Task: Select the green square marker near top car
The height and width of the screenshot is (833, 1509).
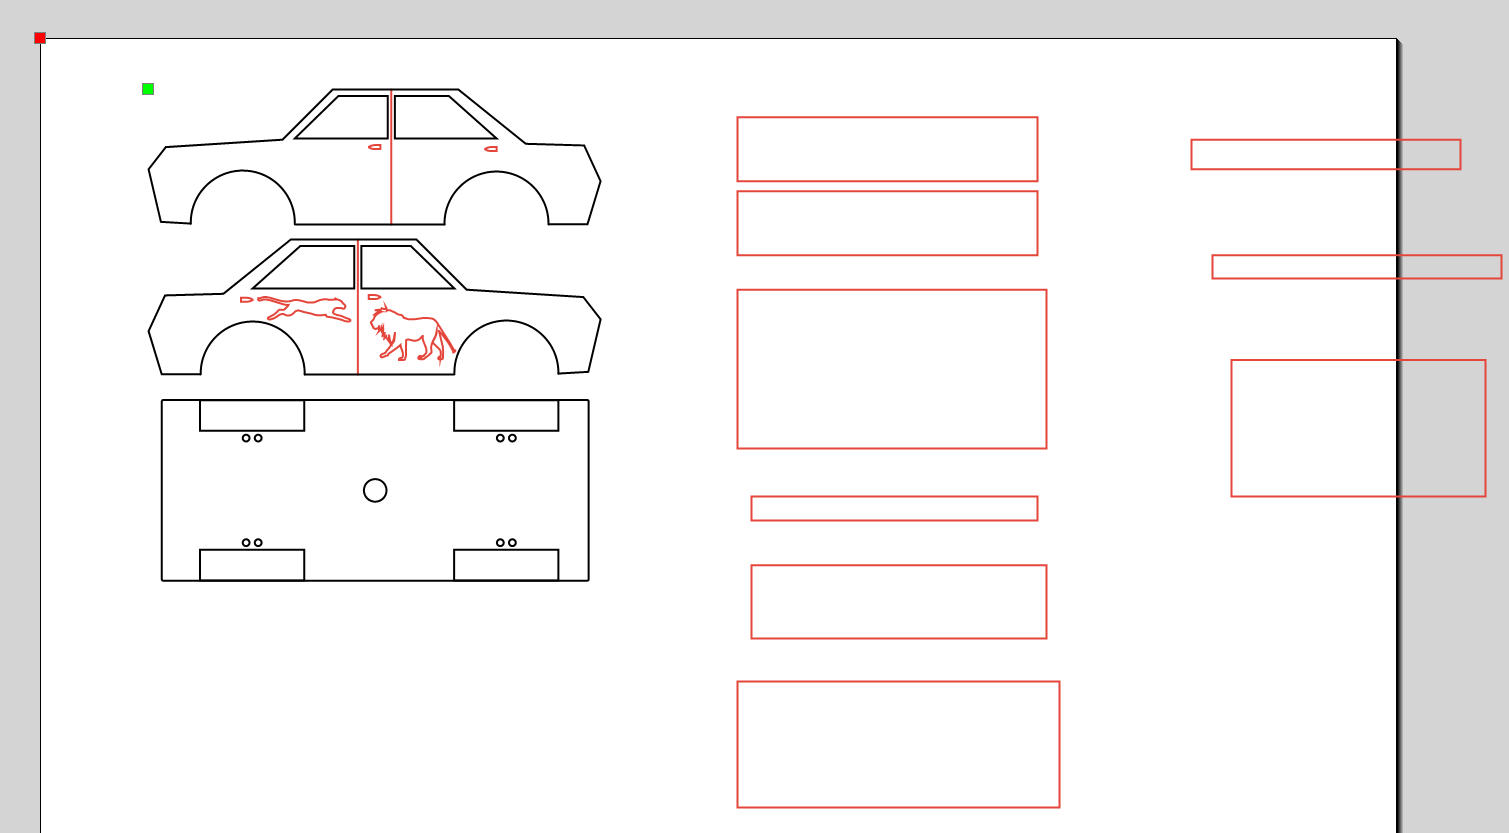Action: (x=148, y=89)
